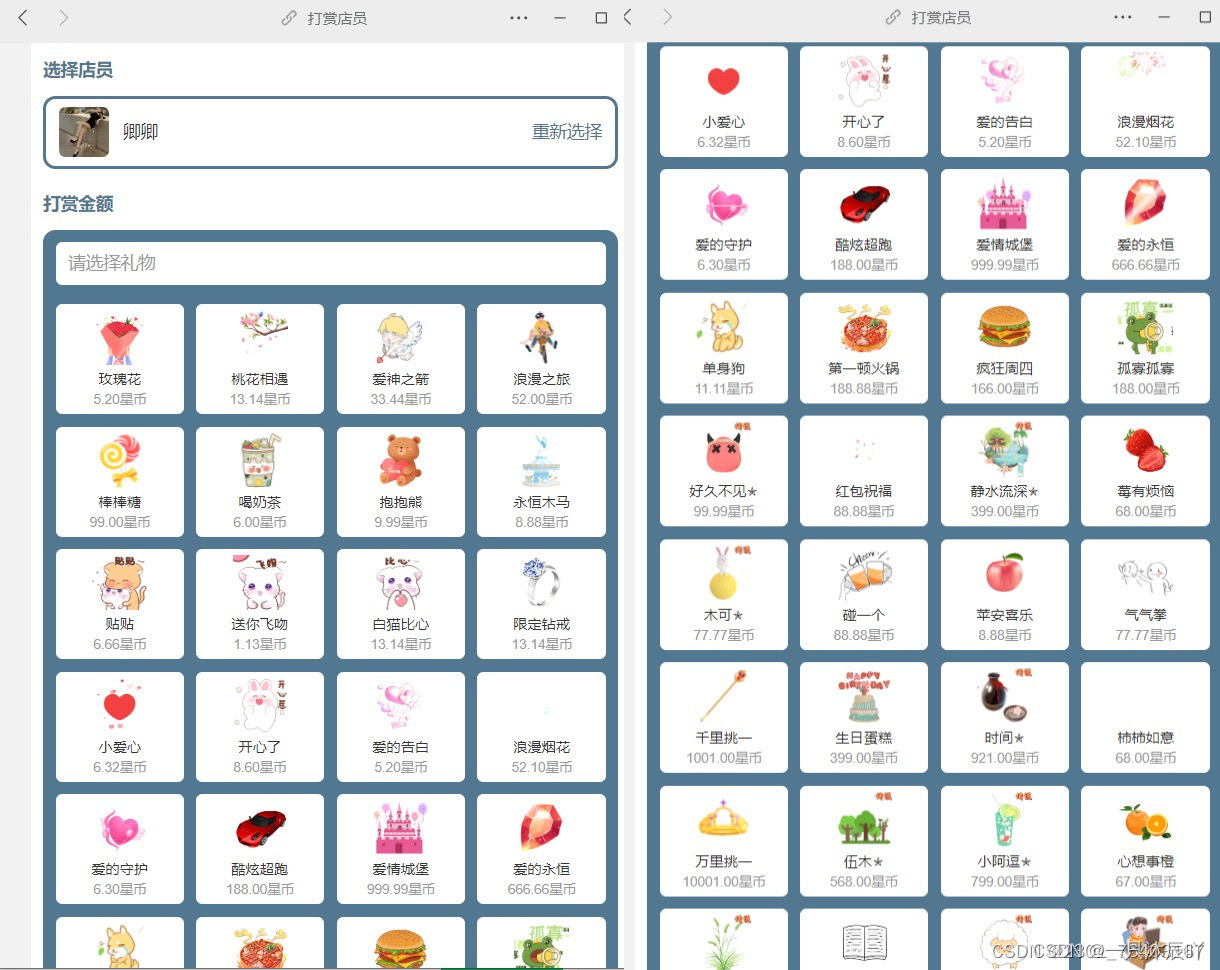Image resolution: width=1220 pixels, height=970 pixels.
Task: Click staff avatar thumbnail for 卿卿
Action: pyautogui.click(x=84, y=132)
